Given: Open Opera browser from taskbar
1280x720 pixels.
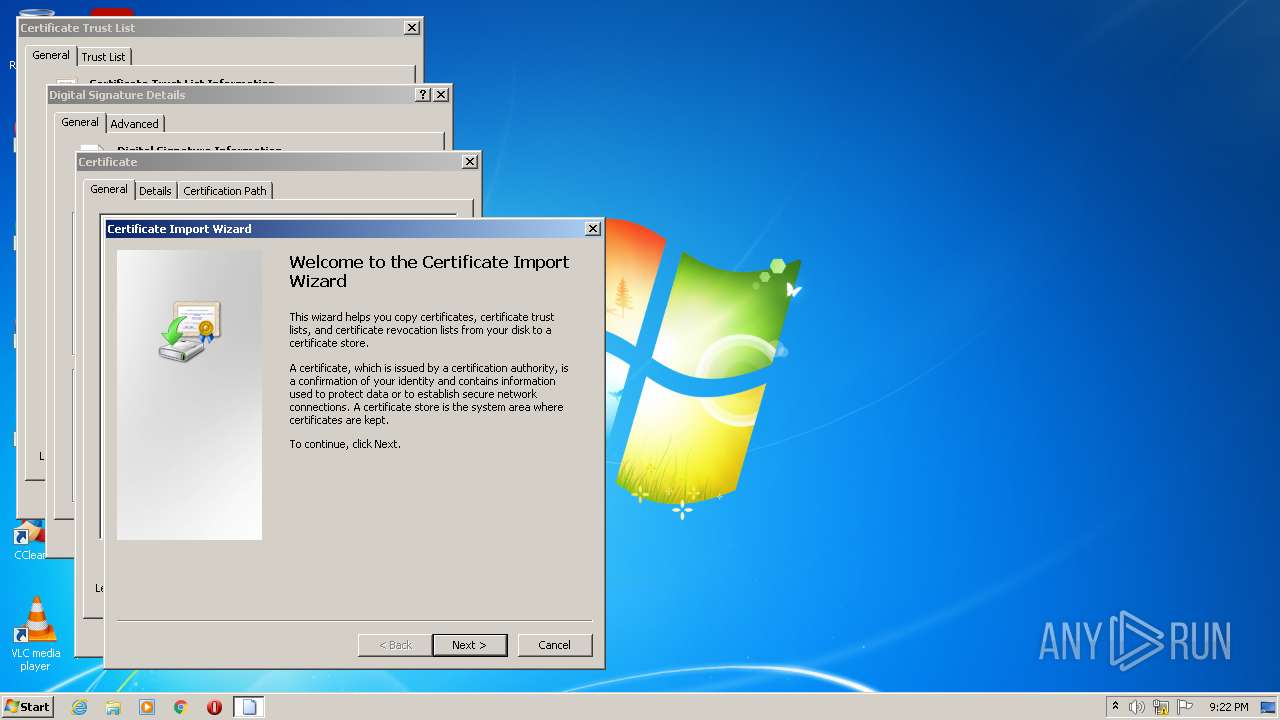Looking at the screenshot, I should pos(214,707).
